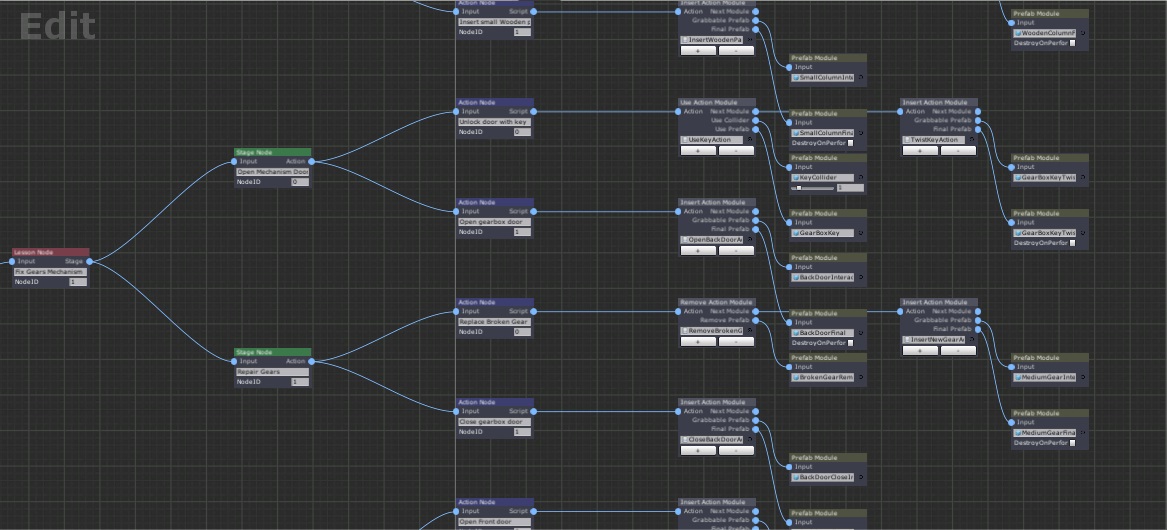
Task: Open object picker for the BrokenGearRem prefab field
Action: [x=861, y=378]
